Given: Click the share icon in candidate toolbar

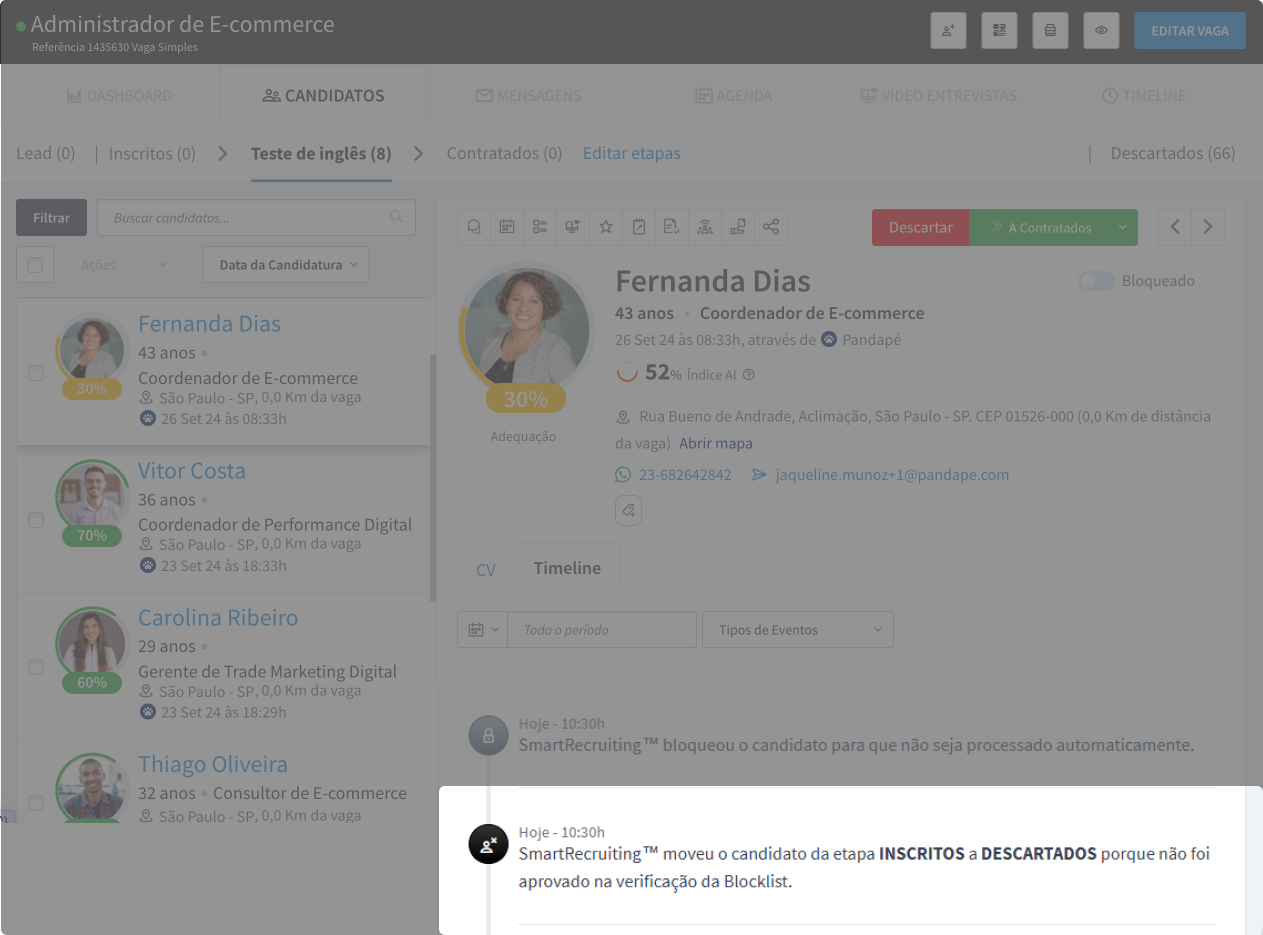Looking at the screenshot, I should tap(770, 227).
